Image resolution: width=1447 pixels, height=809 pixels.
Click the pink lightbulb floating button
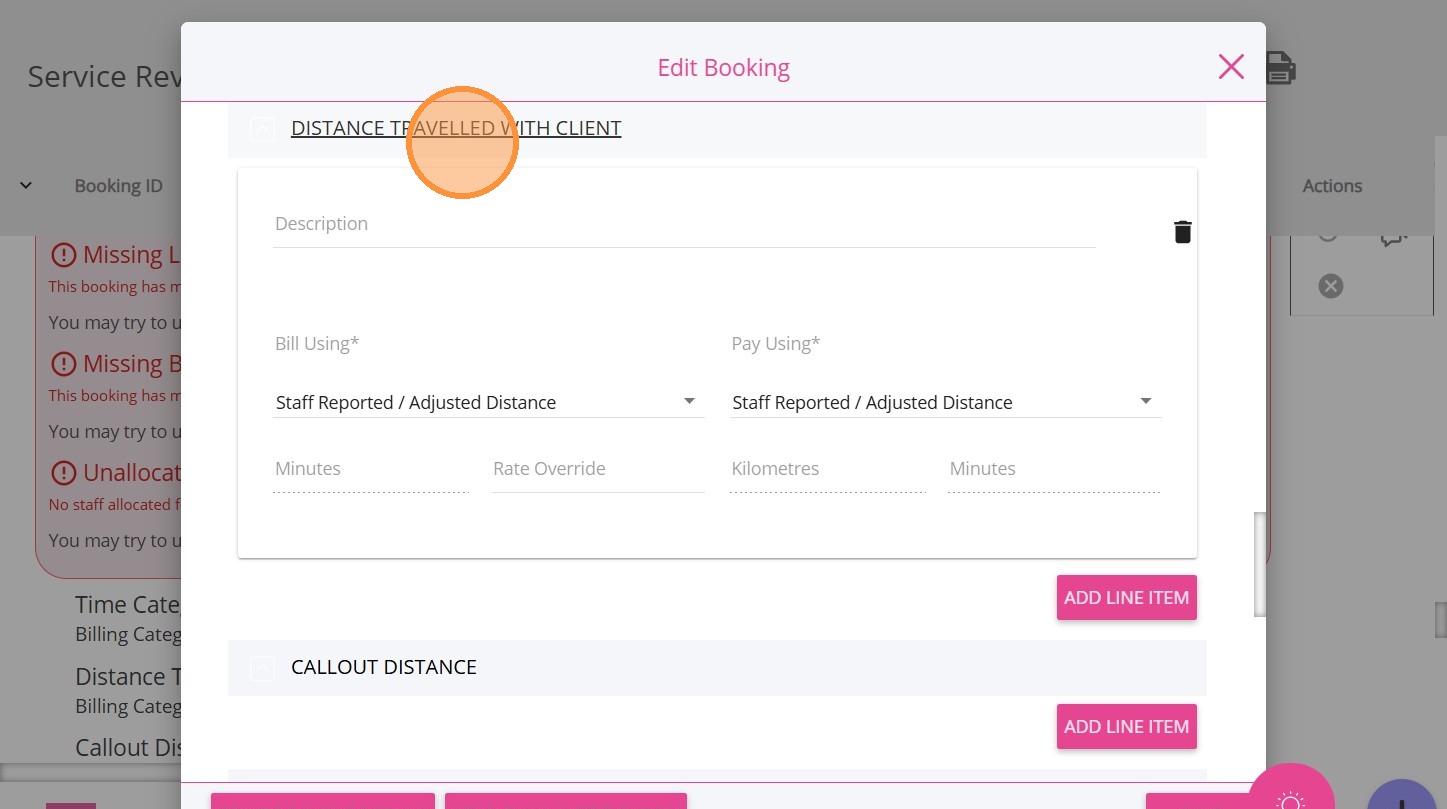coord(1290,797)
